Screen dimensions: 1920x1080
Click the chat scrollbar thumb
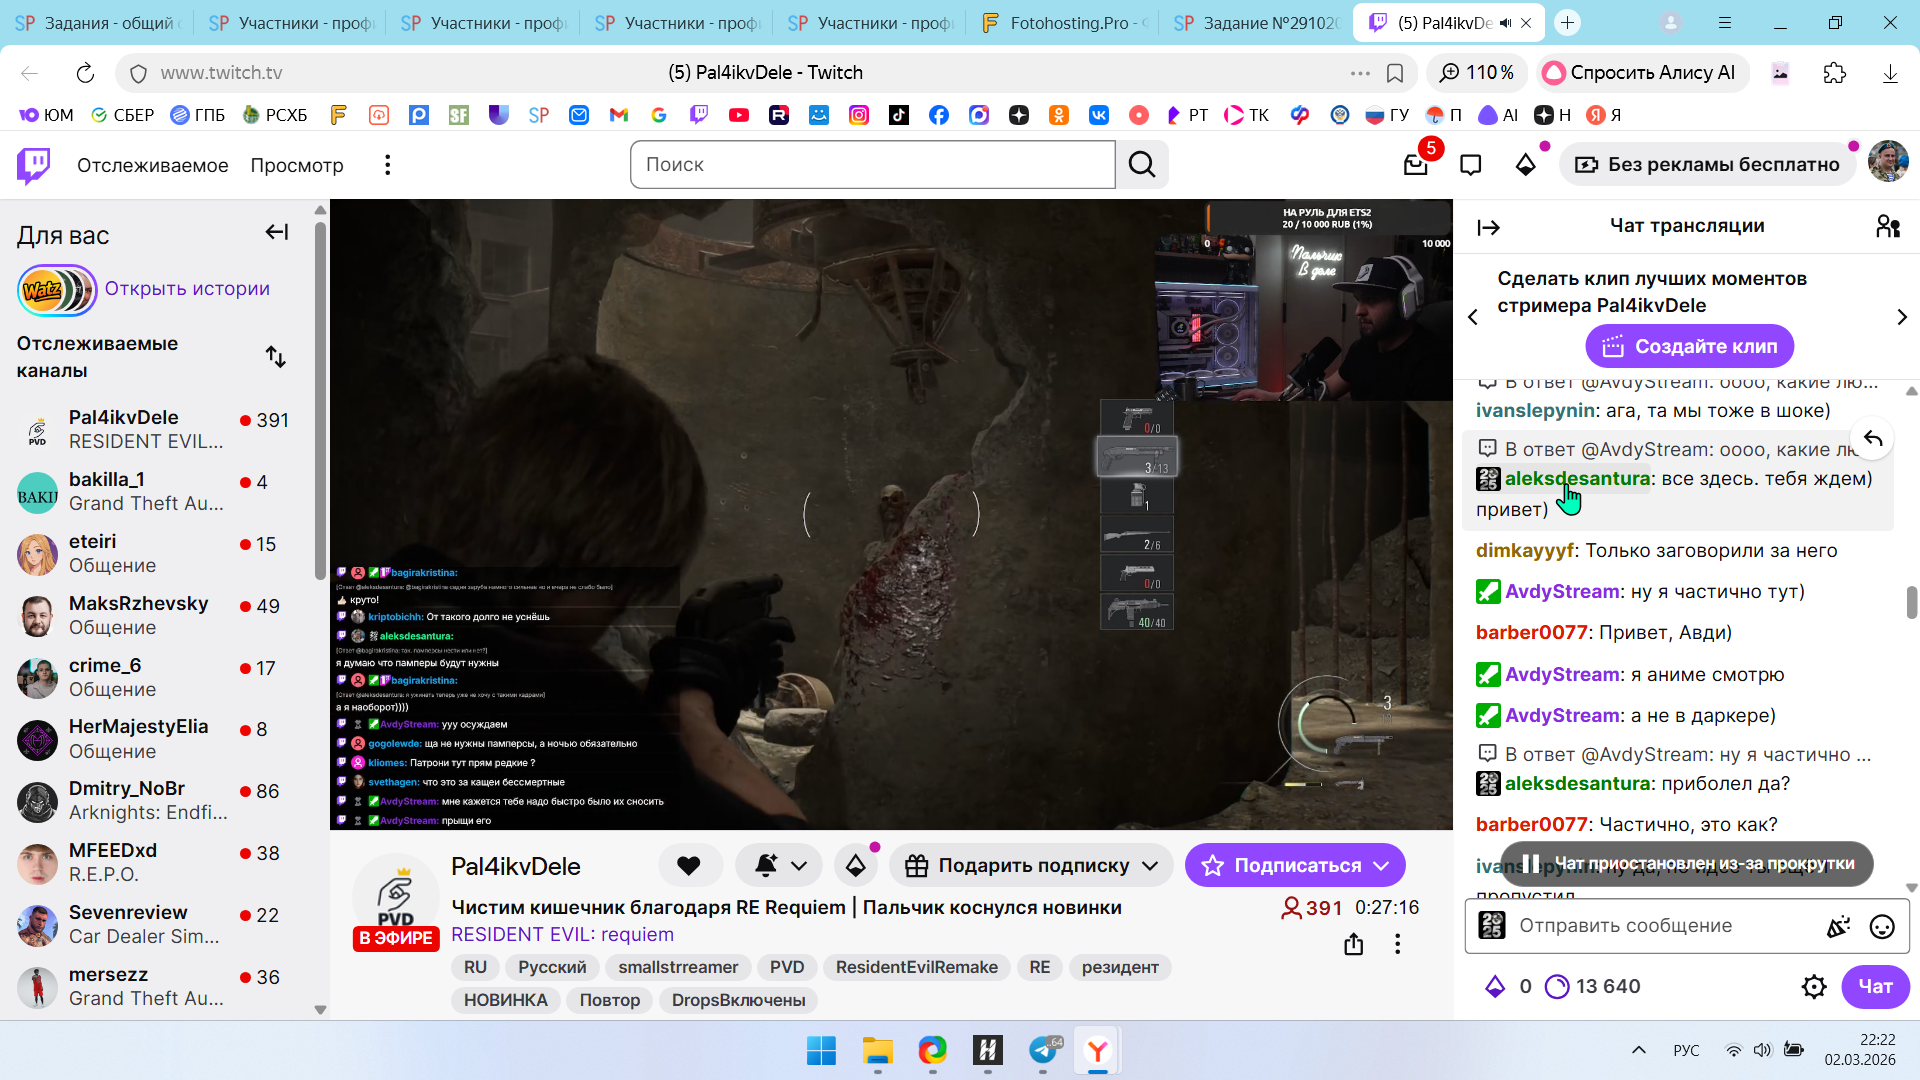pyautogui.click(x=1911, y=603)
